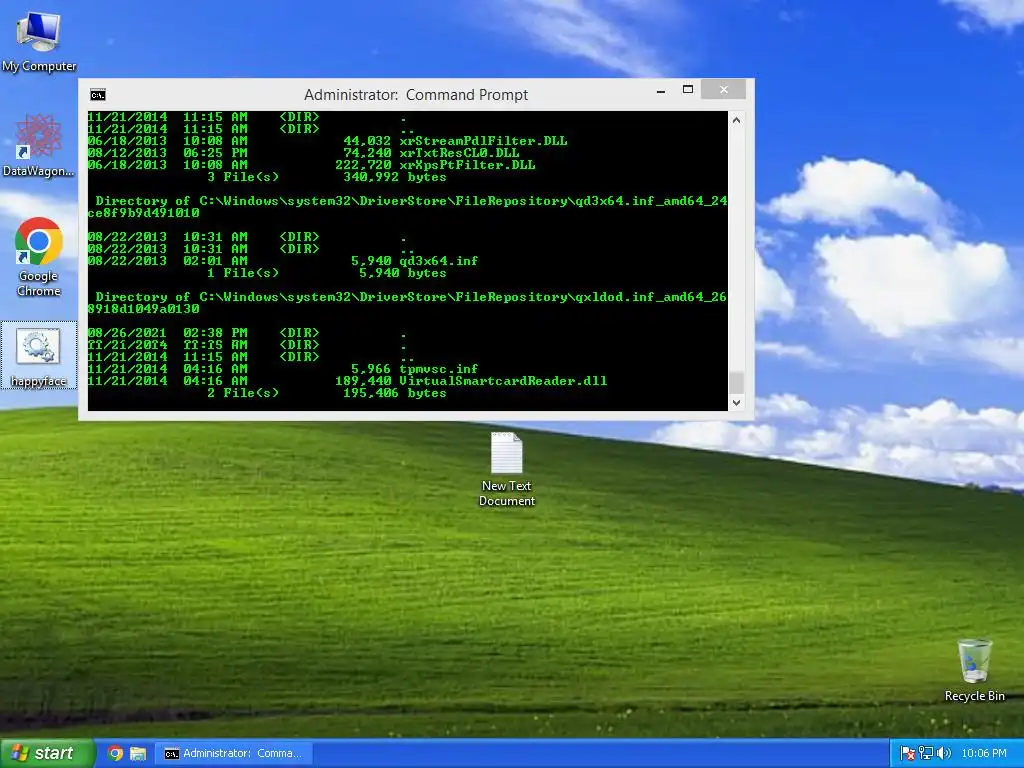Click the qd3x64.inf file entry

283,261
